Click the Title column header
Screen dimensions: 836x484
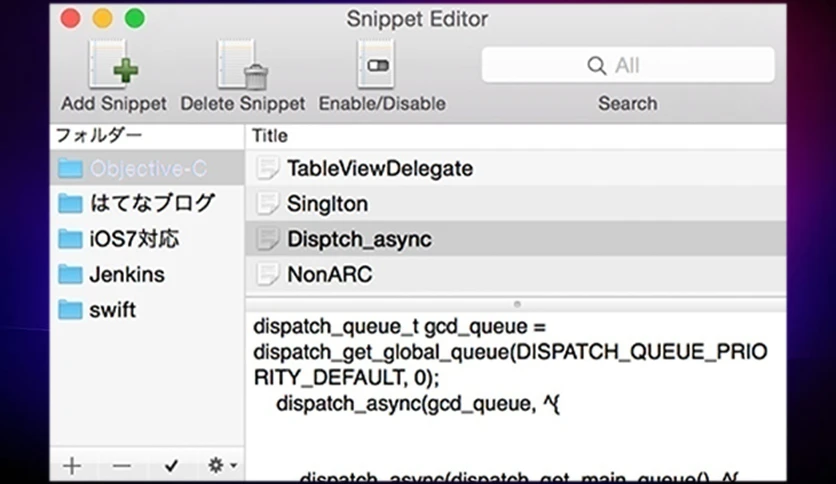516,136
